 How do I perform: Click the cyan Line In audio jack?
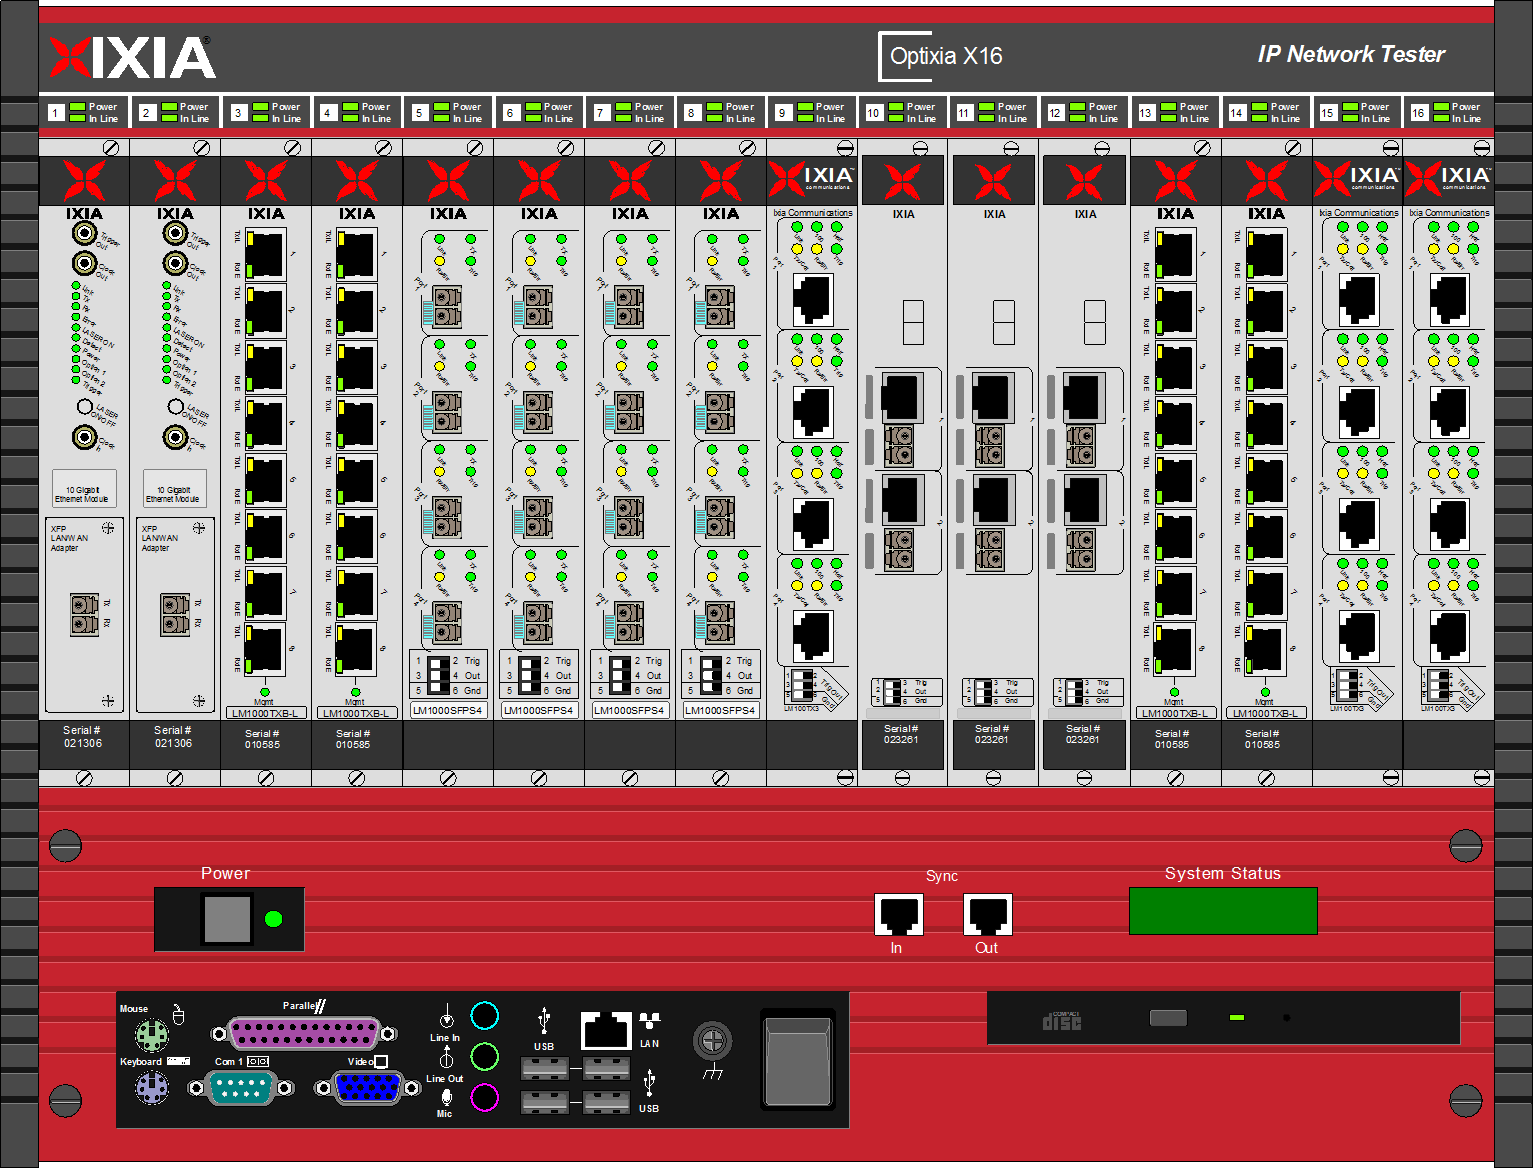(484, 1016)
